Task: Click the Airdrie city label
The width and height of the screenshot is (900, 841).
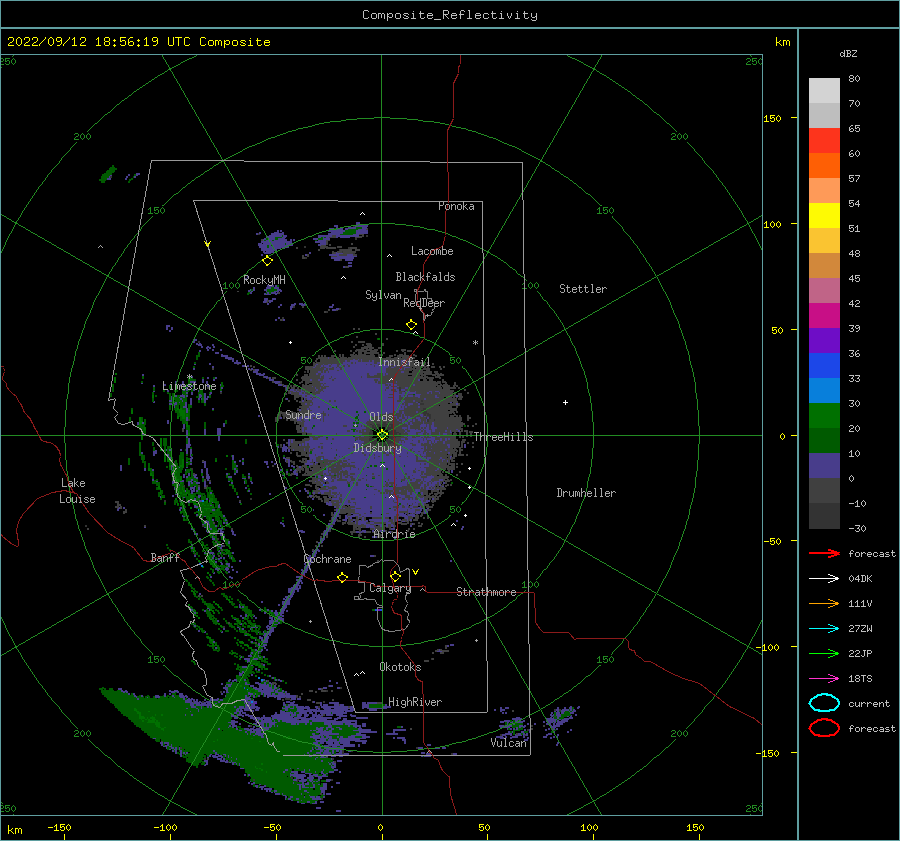Action: (x=394, y=534)
